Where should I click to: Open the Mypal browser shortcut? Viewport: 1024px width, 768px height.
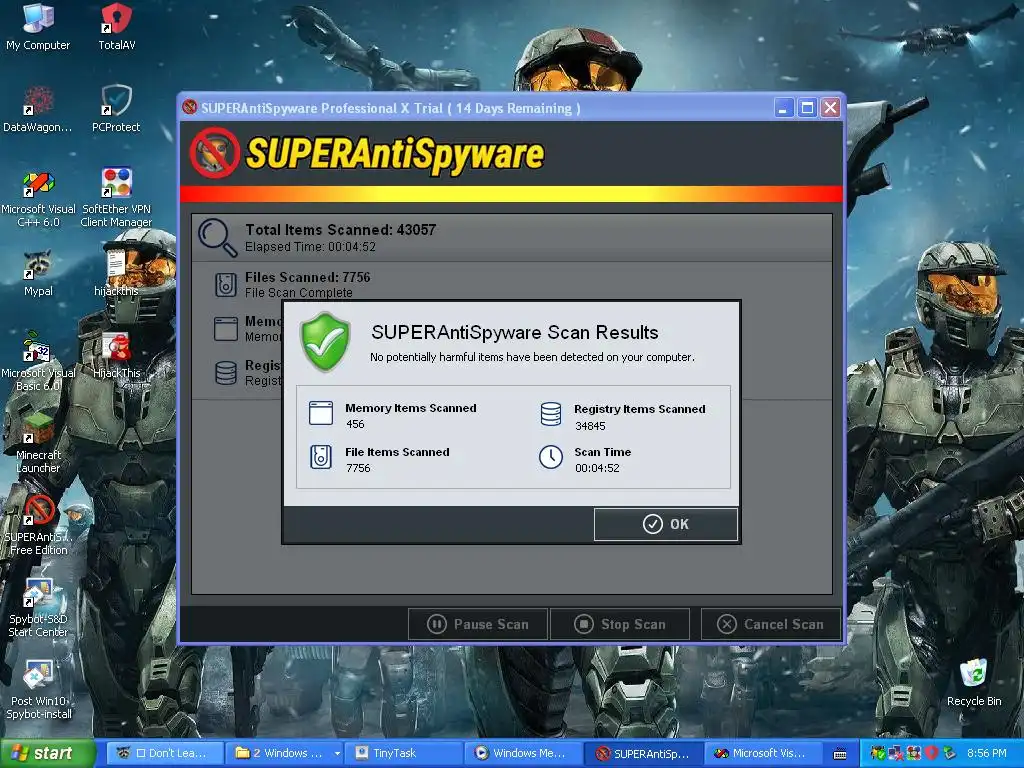coord(38,274)
